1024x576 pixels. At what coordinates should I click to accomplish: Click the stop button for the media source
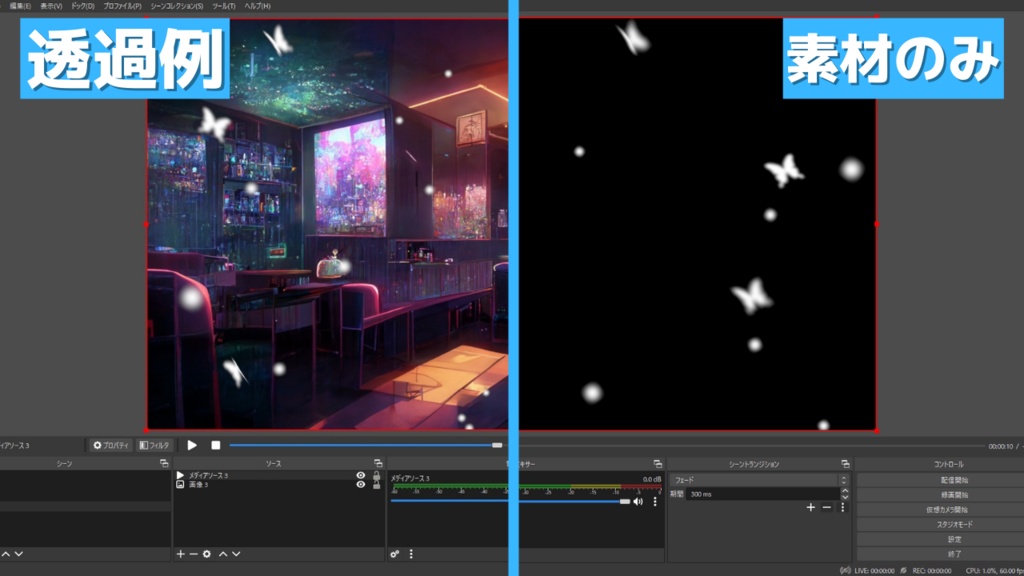tap(215, 445)
